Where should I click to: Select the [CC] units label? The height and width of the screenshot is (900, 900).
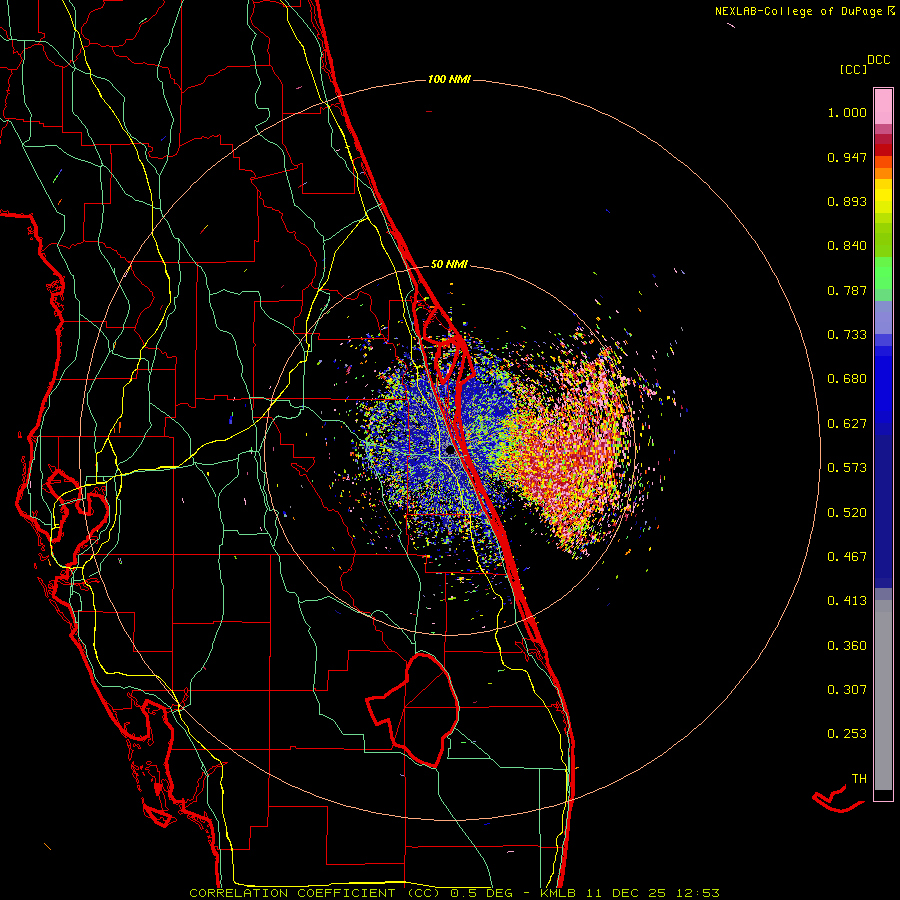[853, 69]
